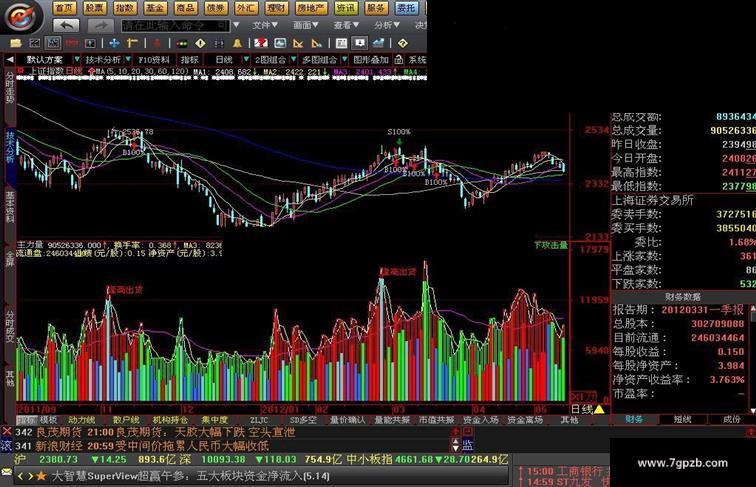This screenshot has height=487, width=756.
Task: Click the 股票 stocks button
Action: tap(94, 8)
